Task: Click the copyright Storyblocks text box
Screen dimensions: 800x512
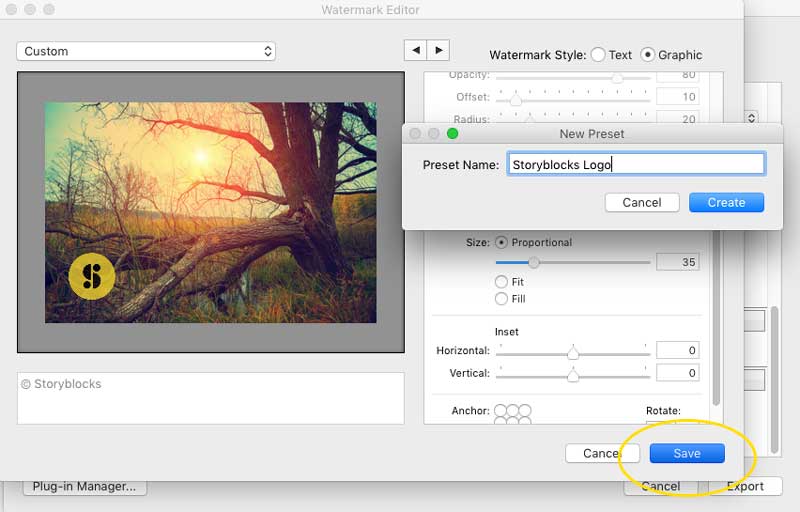Action: click(x=211, y=398)
